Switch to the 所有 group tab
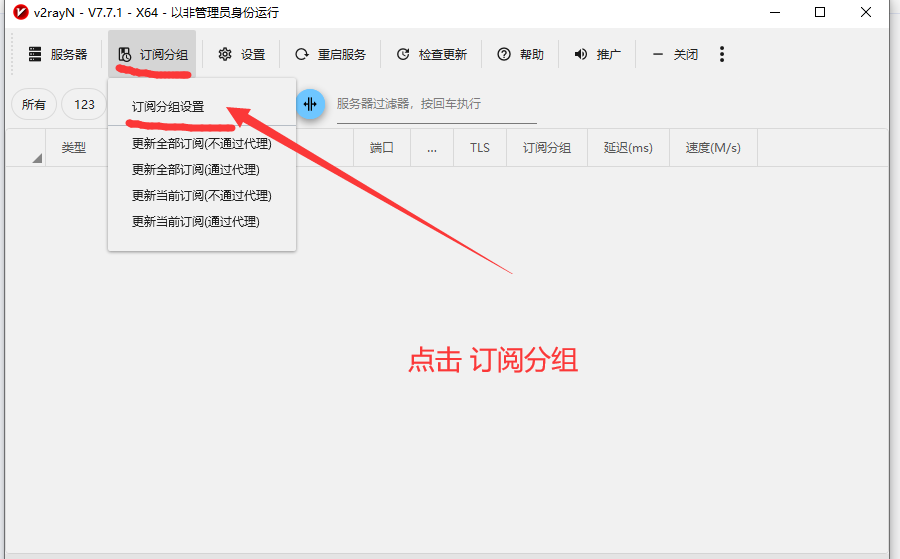The width and height of the screenshot is (900, 559). click(x=34, y=104)
